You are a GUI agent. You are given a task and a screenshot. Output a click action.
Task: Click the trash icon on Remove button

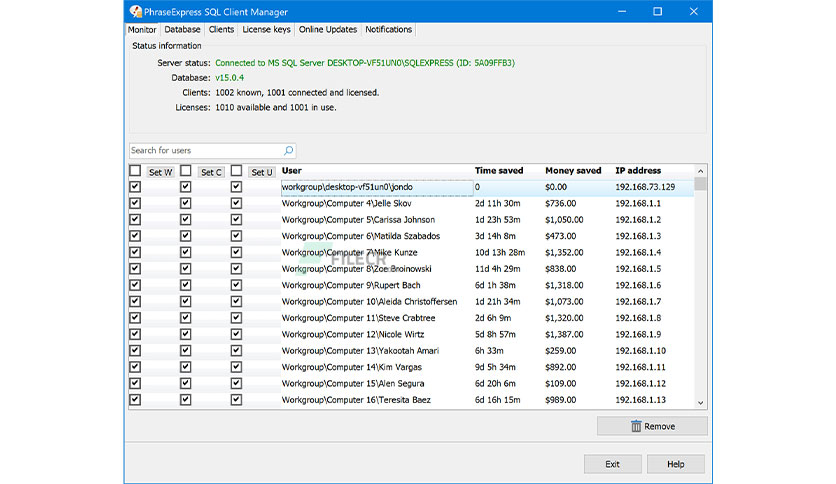click(635, 426)
